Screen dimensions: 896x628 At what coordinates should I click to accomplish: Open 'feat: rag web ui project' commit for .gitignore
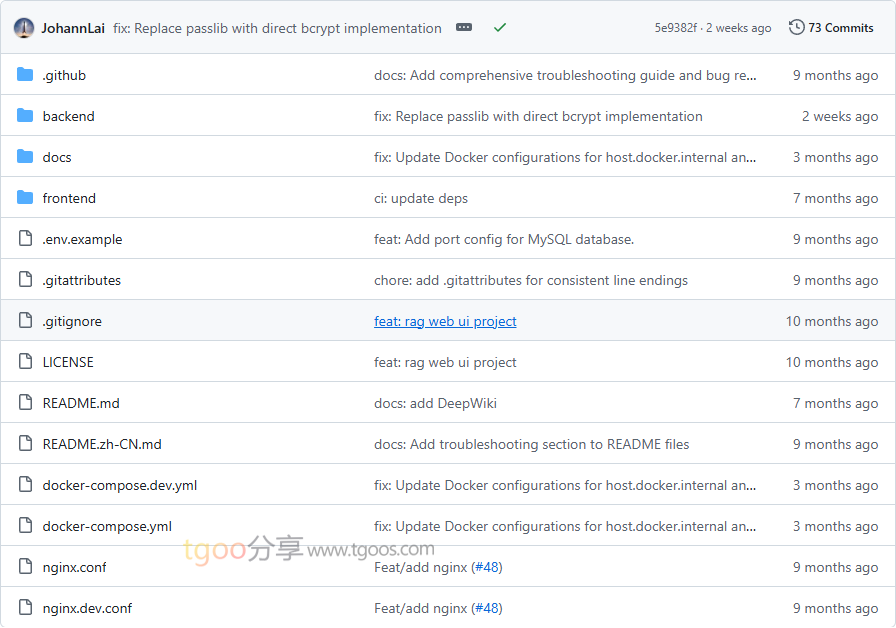445,321
